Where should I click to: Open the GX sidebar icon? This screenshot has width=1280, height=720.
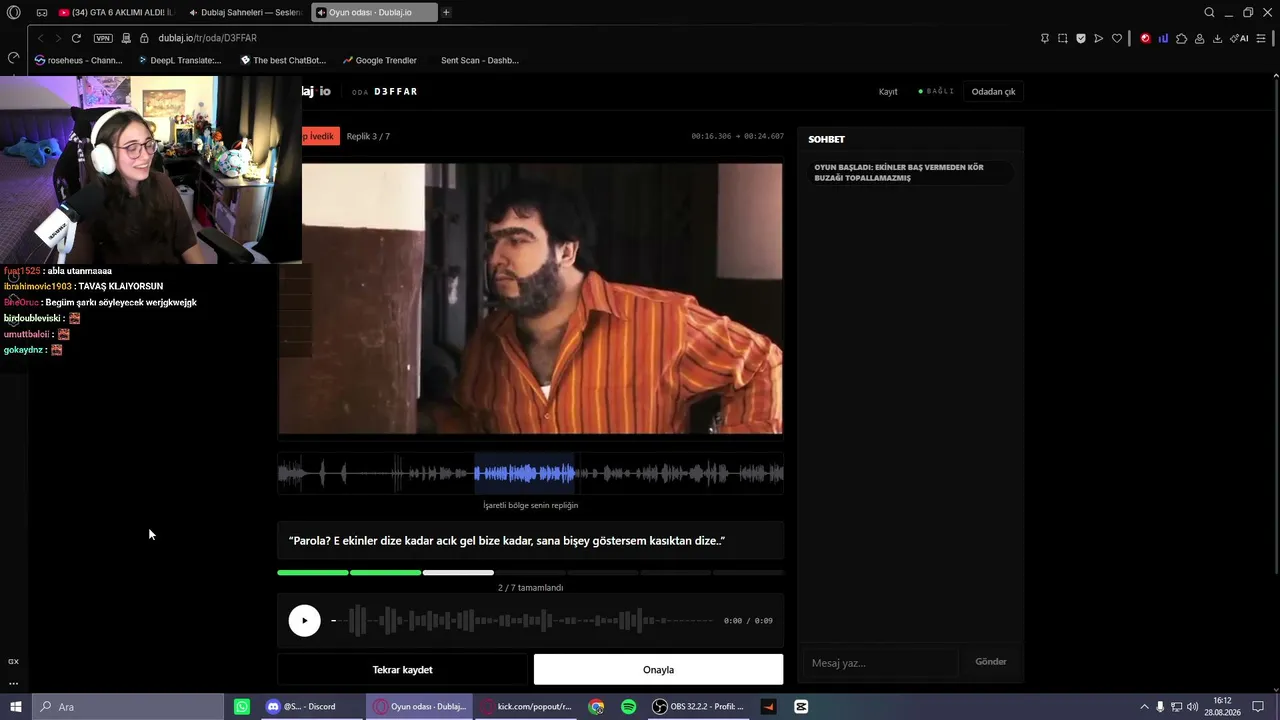coord(13,661)
